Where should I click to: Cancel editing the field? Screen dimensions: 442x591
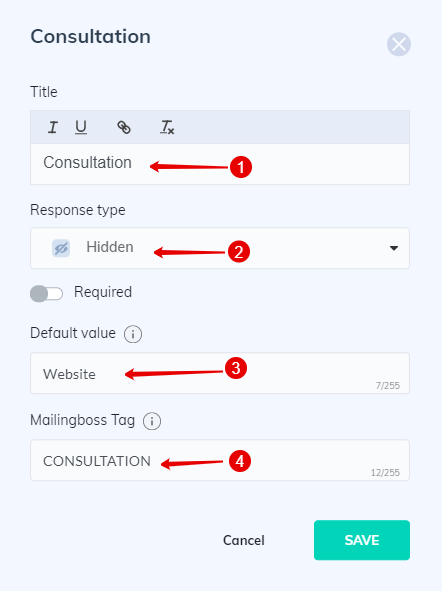coord(243,540)
